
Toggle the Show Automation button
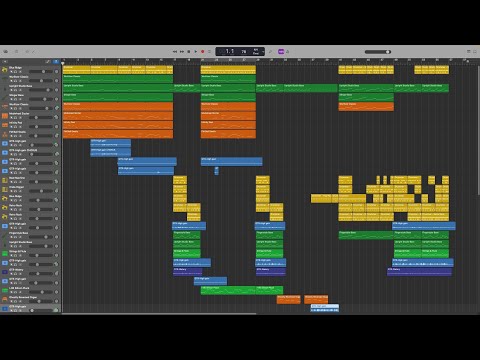[x=48, y=61]
